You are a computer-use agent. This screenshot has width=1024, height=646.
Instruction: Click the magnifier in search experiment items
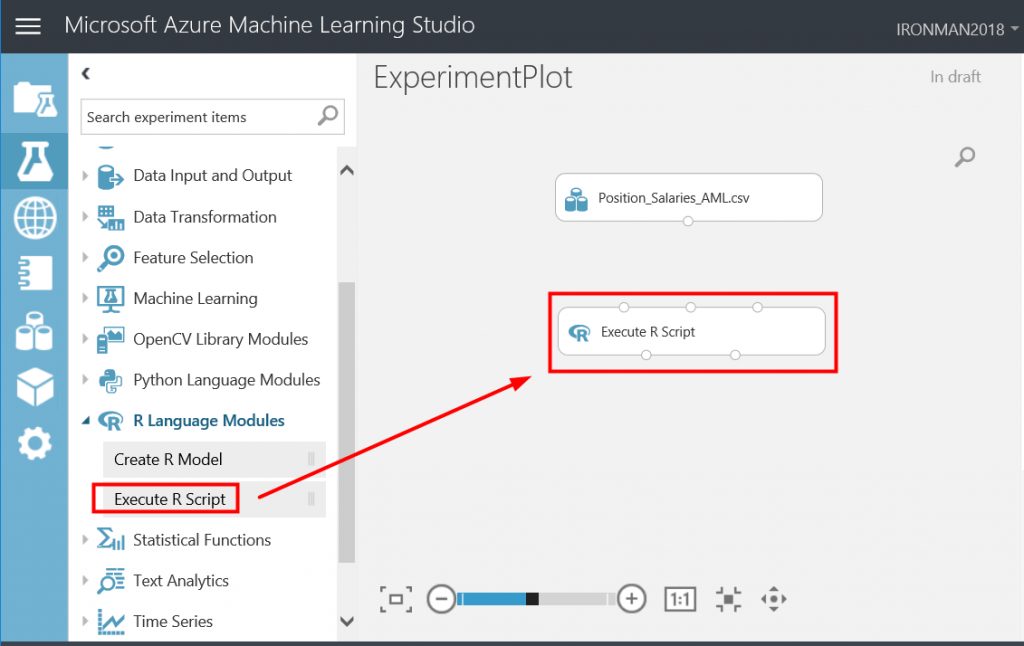(x=327, y=116)
